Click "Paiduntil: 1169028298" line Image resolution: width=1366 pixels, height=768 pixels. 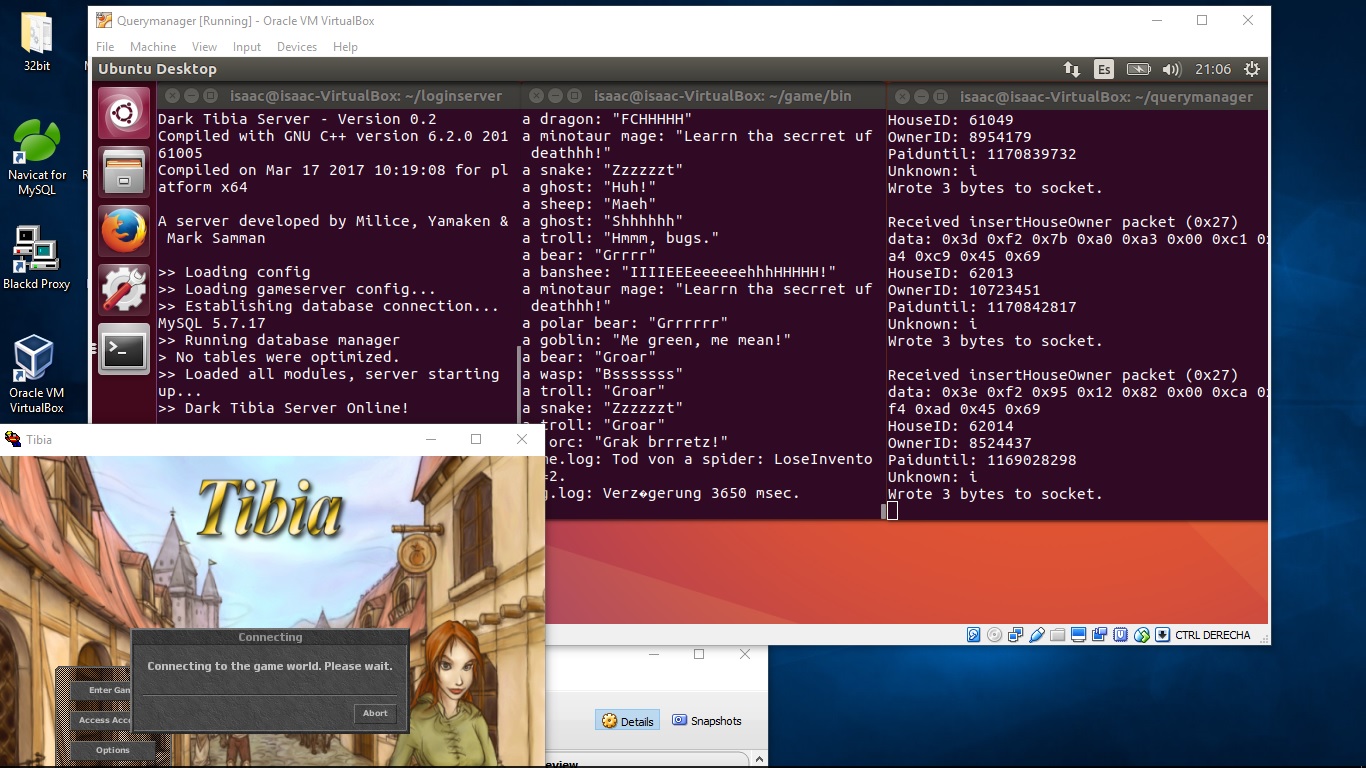point(982,460)
